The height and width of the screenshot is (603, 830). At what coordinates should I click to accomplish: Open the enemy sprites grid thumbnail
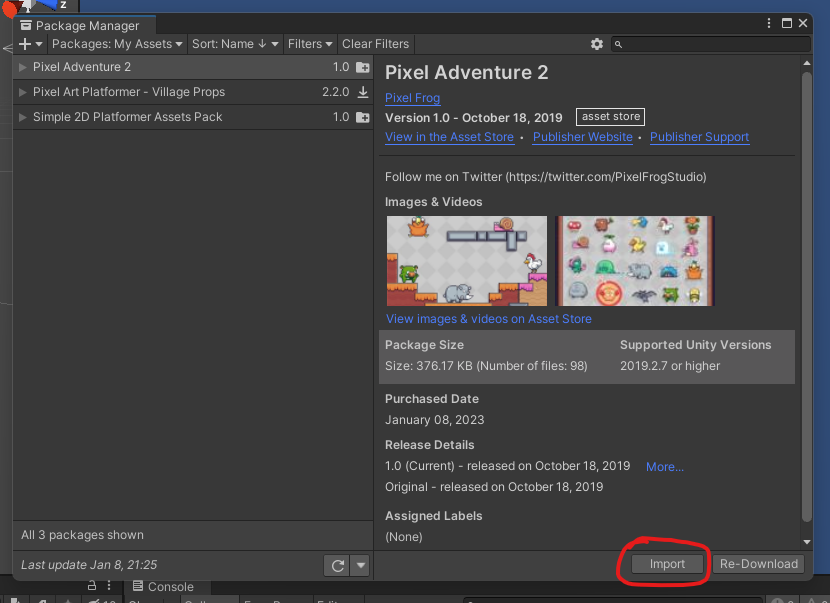coord(635,260)
